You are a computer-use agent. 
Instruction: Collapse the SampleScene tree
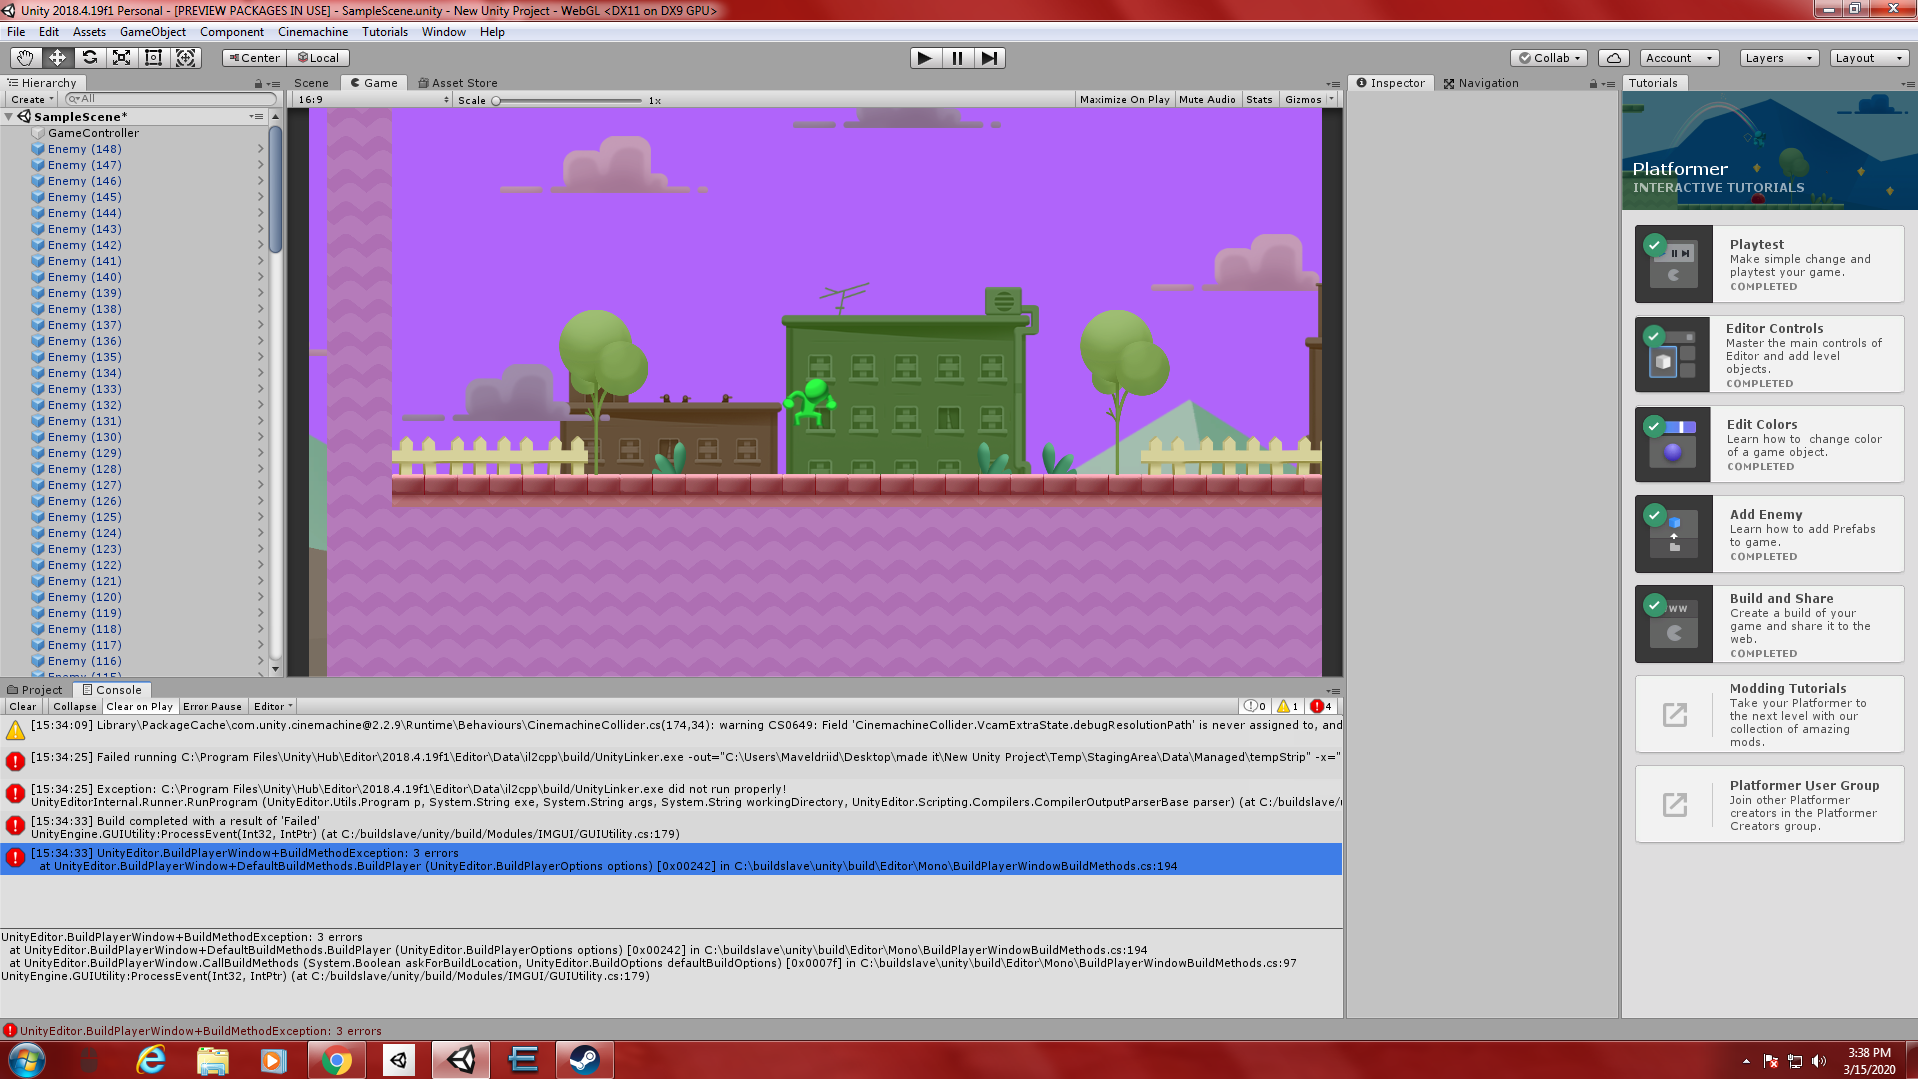(9, 117)
